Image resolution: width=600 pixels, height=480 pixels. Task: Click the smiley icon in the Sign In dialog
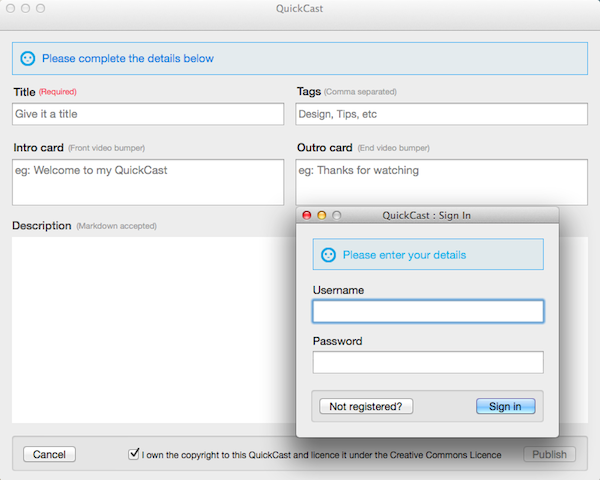(328, 255)
